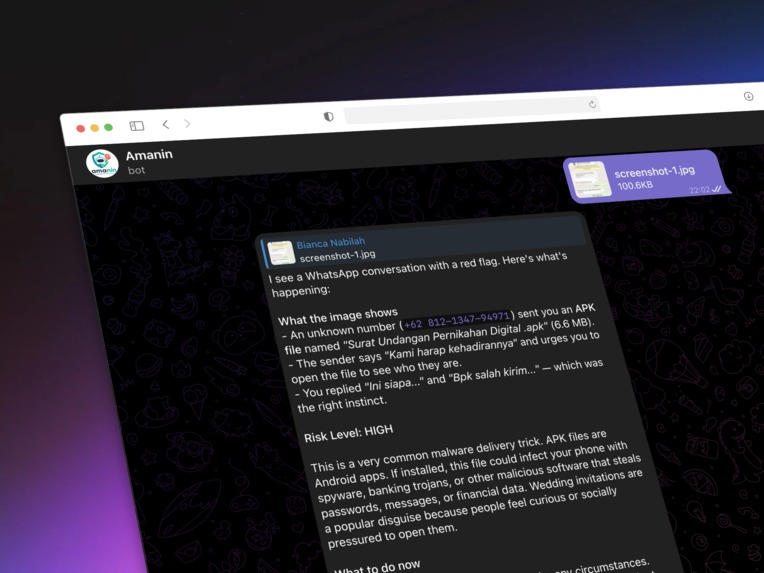Click the "Risk Level: HIGH" heading
Screen dimensions: 764x573
point(348,433)
